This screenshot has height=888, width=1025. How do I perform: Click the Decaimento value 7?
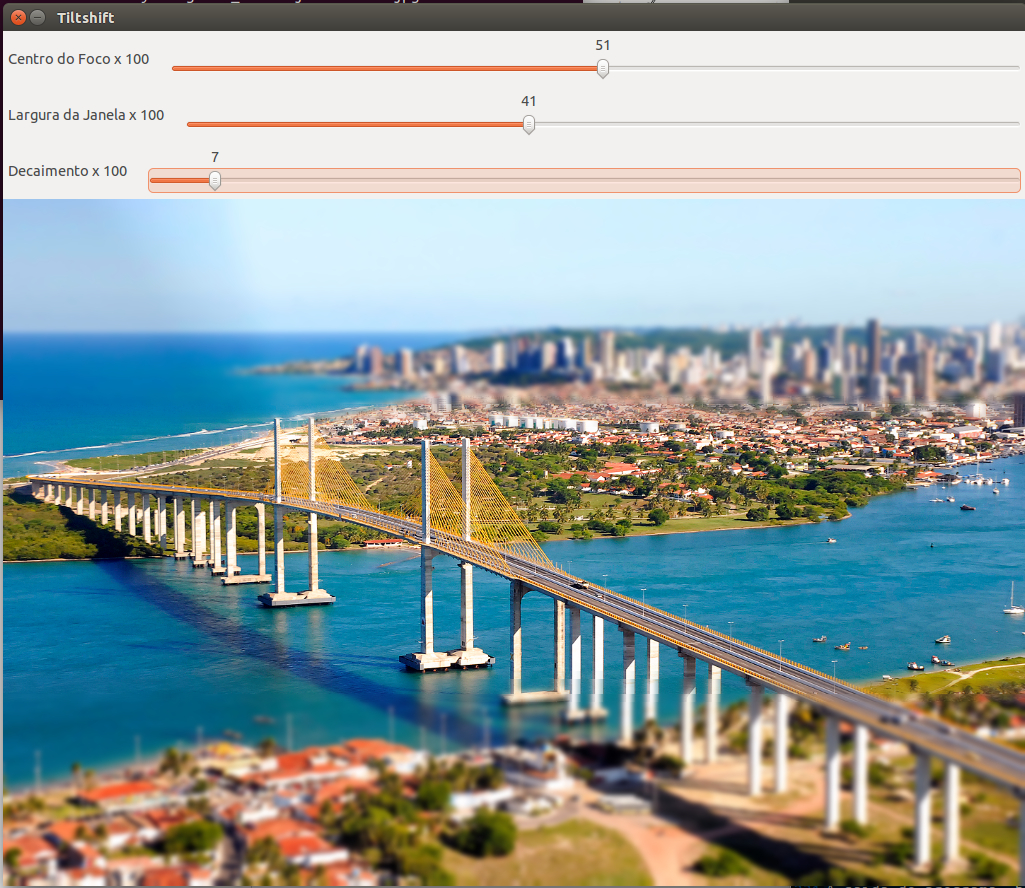[x=215, y=157]
